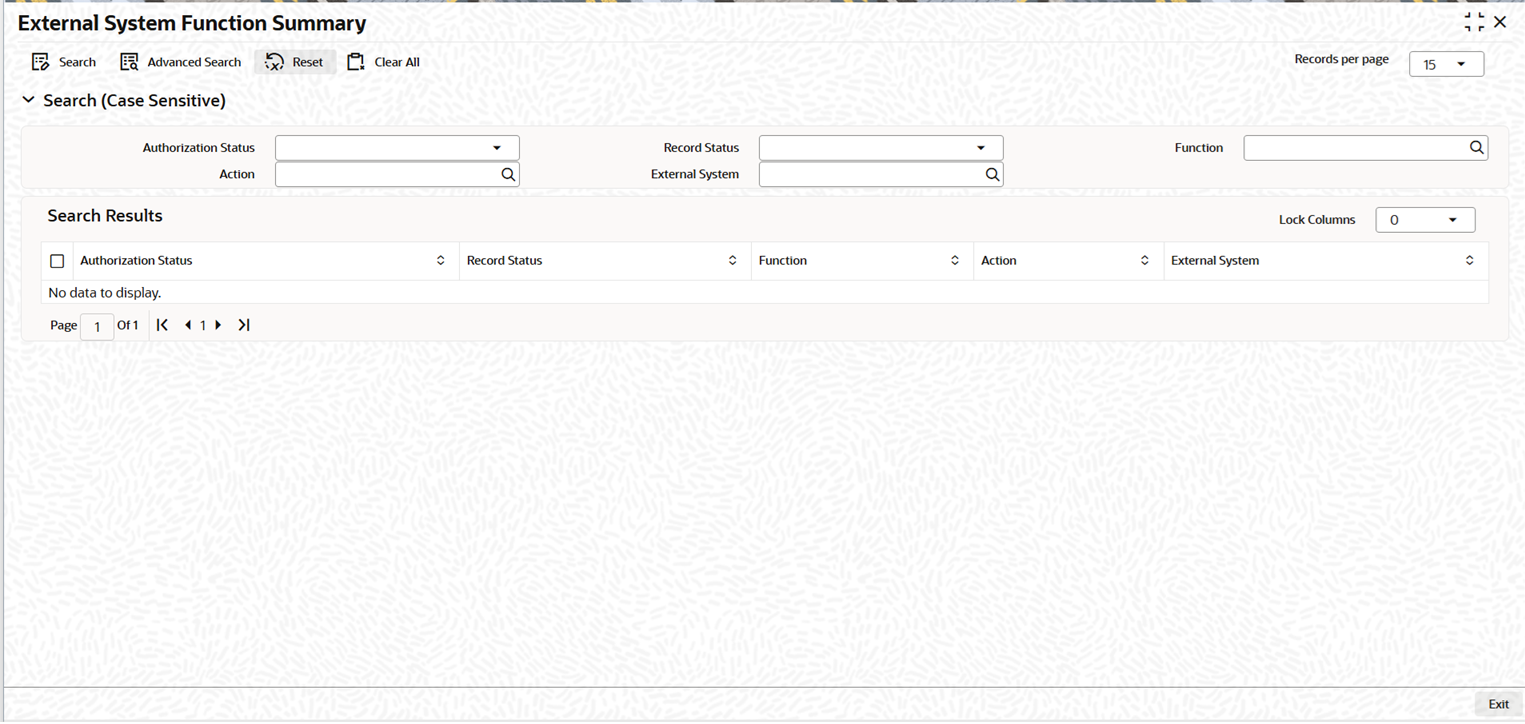Image resolution: width=1525 pixels, height=724 pixels.
Task: Click the External System column header label
Action: [1215, 261]
